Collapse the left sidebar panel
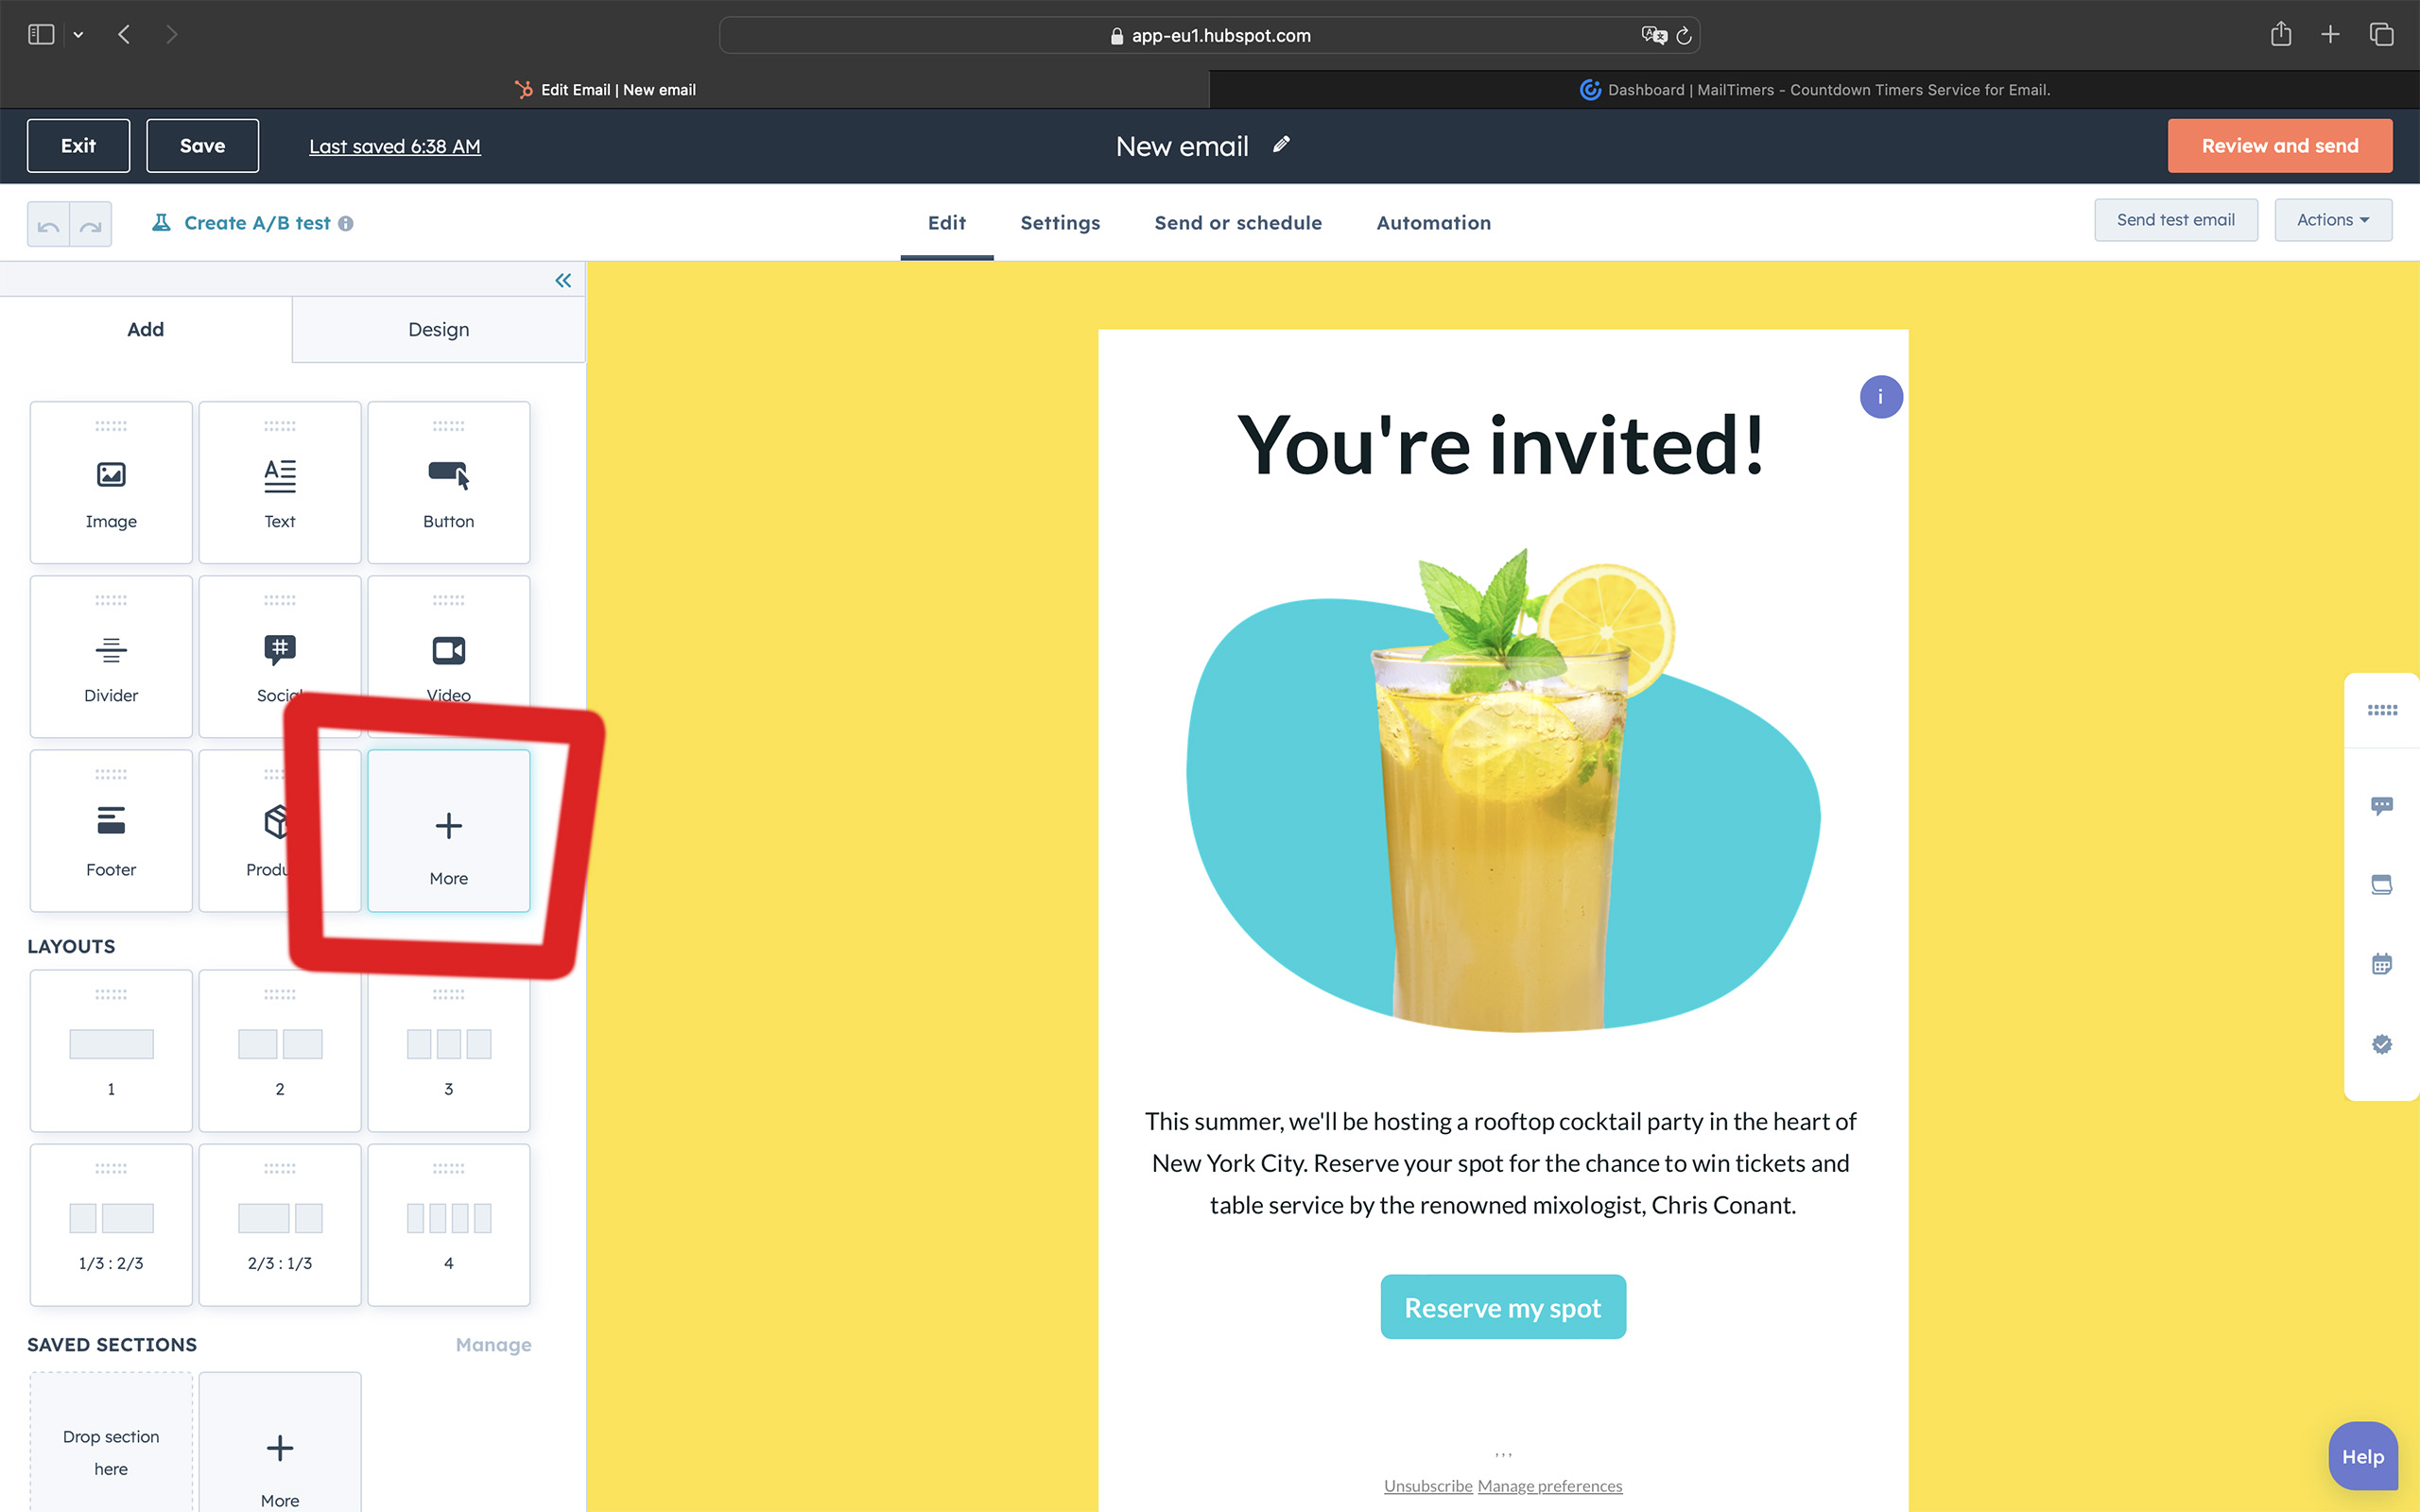 pos(563,281)
